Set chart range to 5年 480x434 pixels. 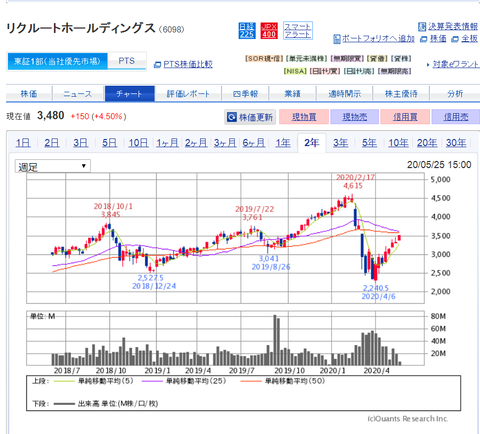(369, 143)
